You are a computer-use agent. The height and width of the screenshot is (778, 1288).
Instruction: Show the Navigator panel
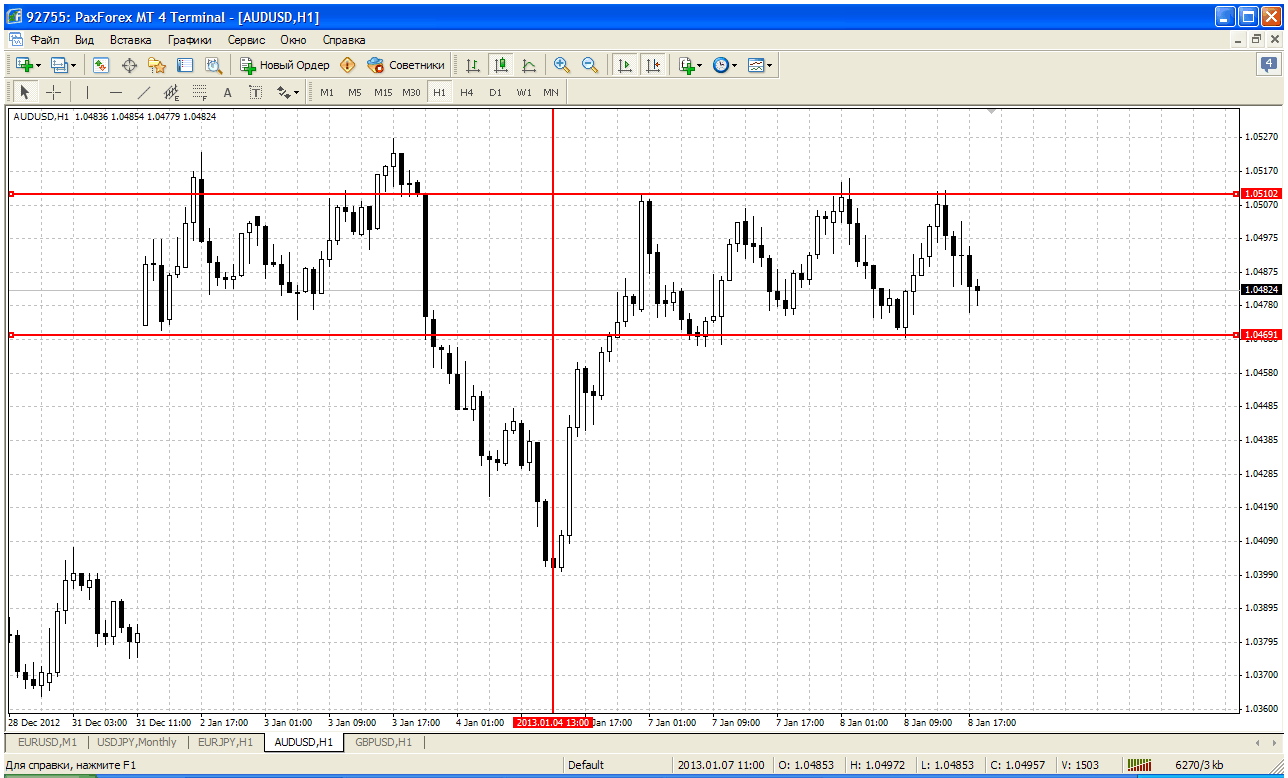[x=157, y=65]
